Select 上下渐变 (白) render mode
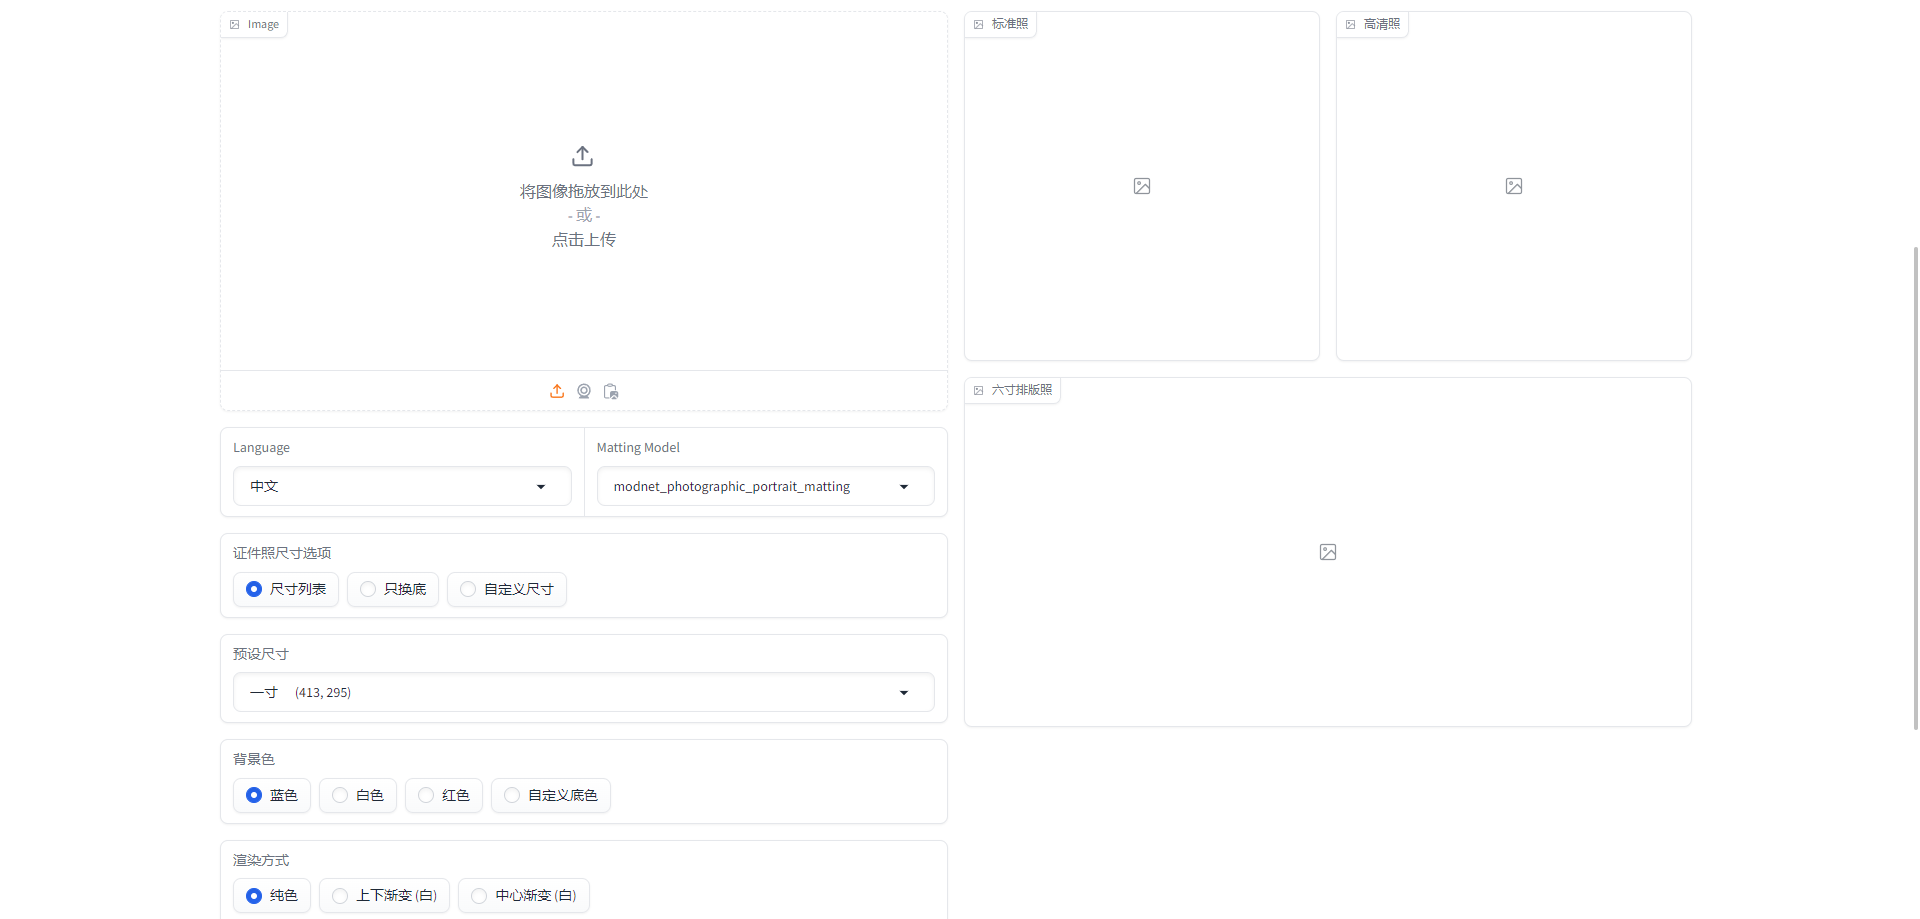This screenshot has width=1920, height=919. coord(385,895)
